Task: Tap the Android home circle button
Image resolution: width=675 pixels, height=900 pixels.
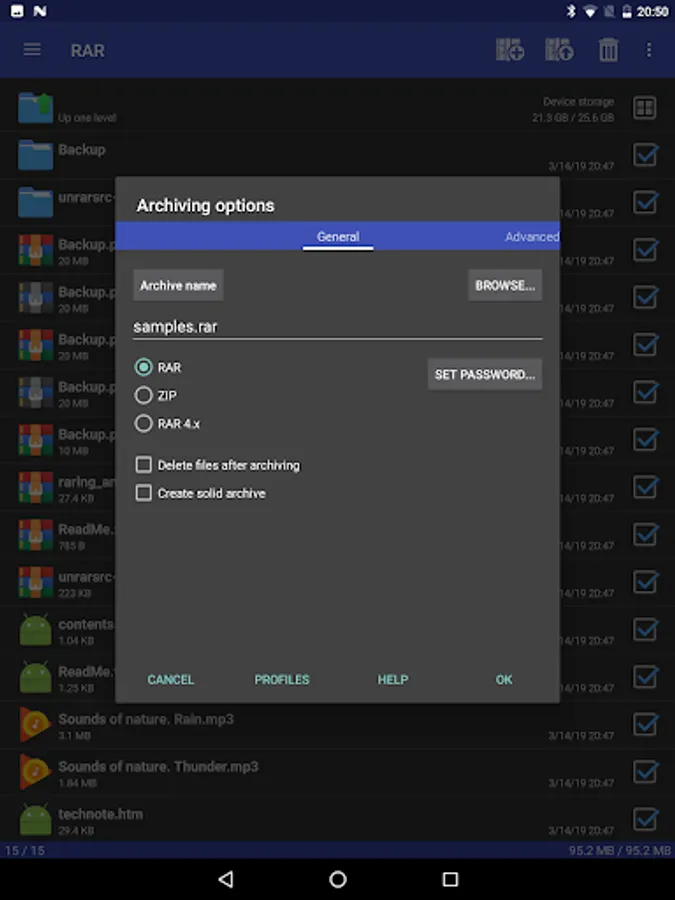Action: 338,879
